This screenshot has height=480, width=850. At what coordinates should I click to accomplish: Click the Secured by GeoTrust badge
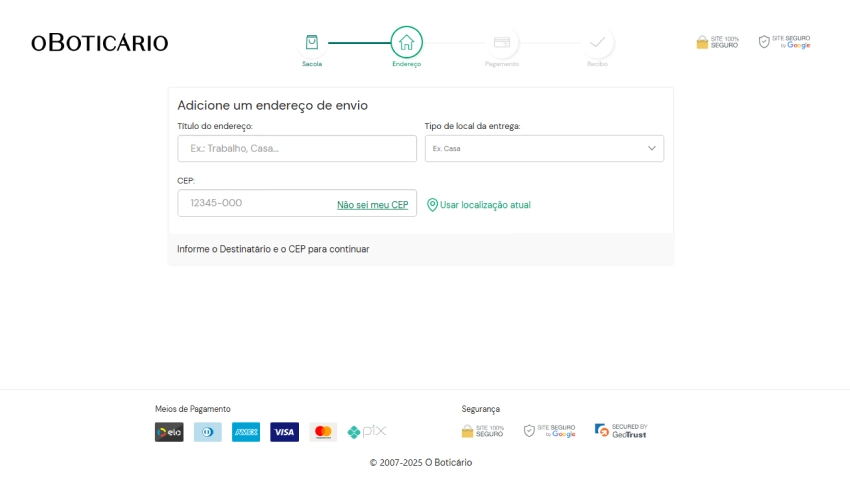(621, 431)
